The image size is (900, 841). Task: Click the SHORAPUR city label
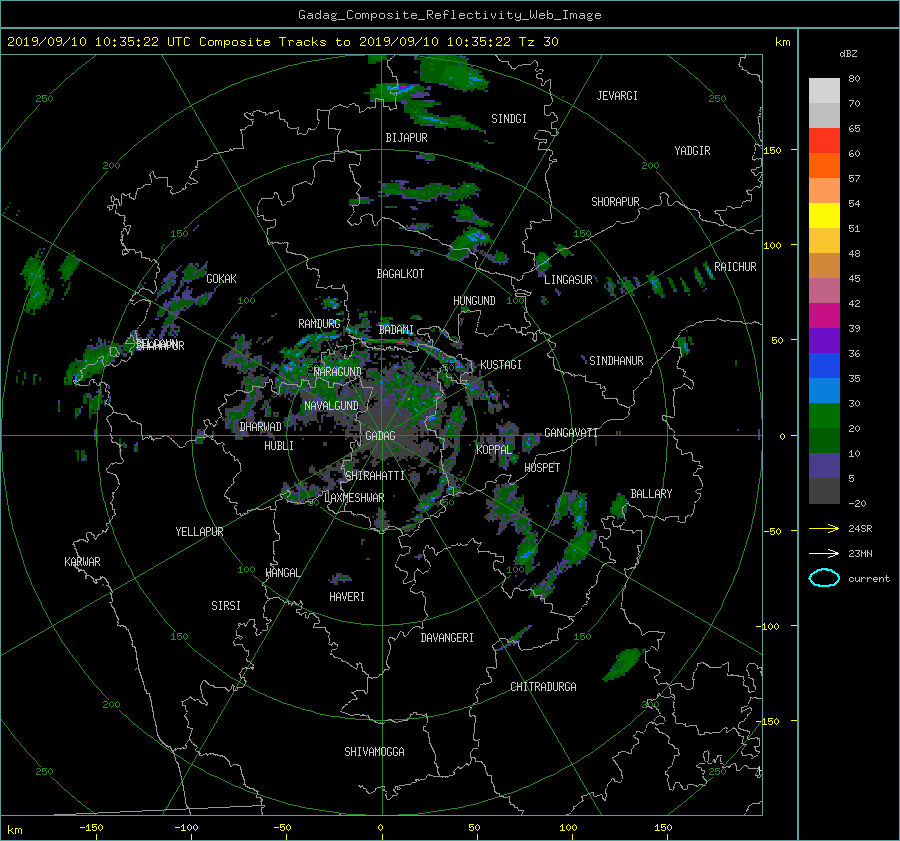point(615,202)
